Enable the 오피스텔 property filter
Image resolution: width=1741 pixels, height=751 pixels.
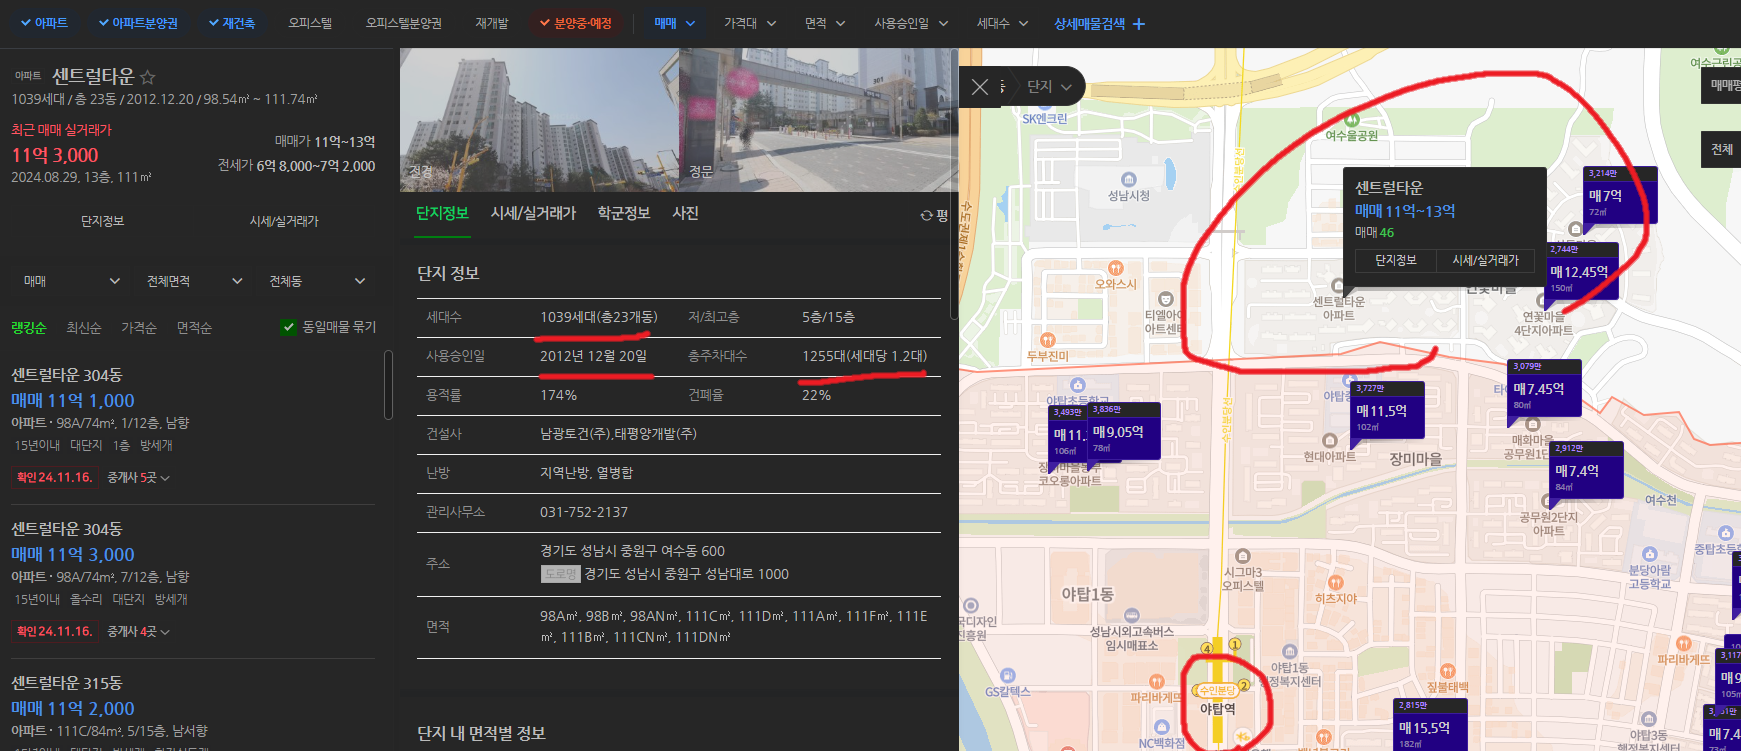point(310,23)
